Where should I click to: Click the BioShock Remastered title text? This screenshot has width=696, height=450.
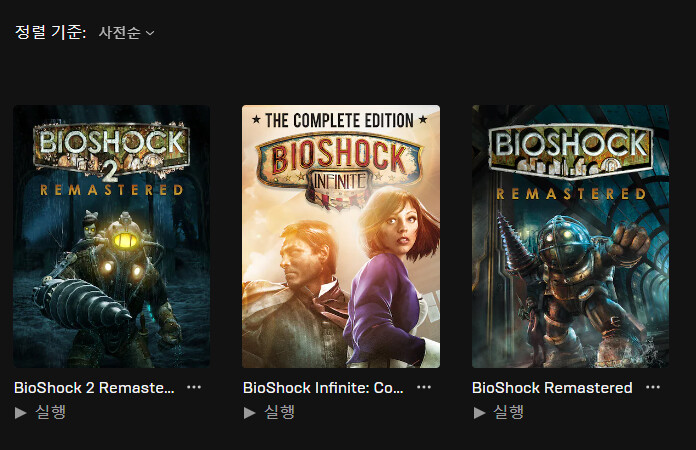point(552,387)
